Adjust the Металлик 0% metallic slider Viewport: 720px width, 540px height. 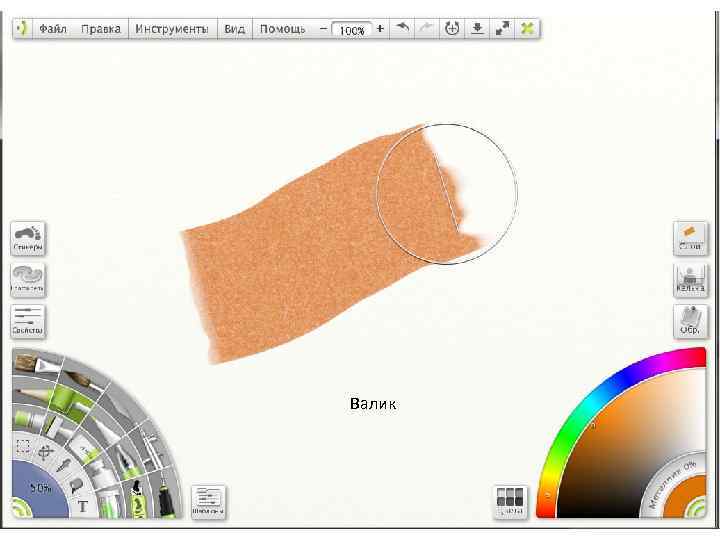tap(671, 483)
